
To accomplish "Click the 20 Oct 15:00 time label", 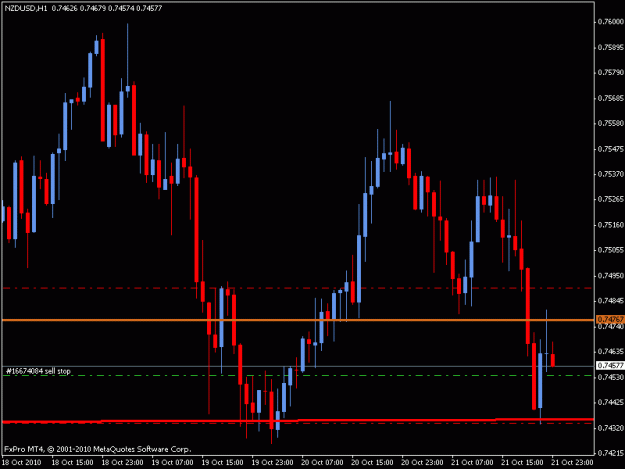I will point(372,463).
